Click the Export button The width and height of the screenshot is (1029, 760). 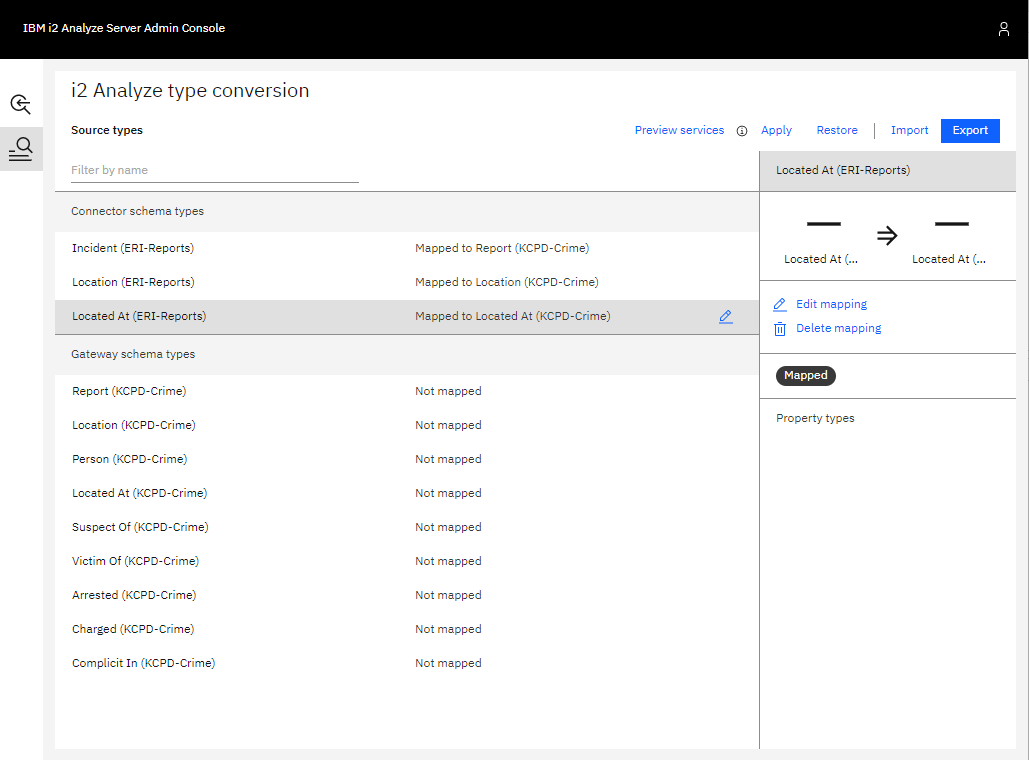[970, 130]
